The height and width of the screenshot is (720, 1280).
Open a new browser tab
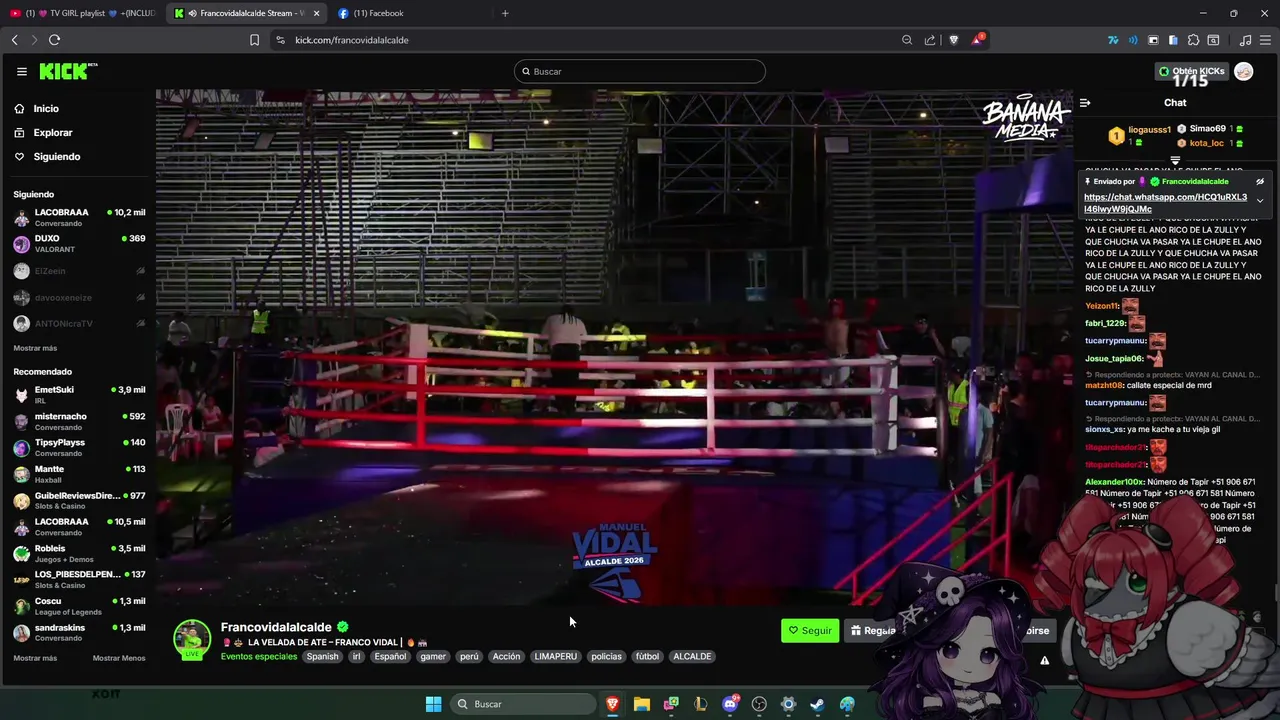(505, 13)
